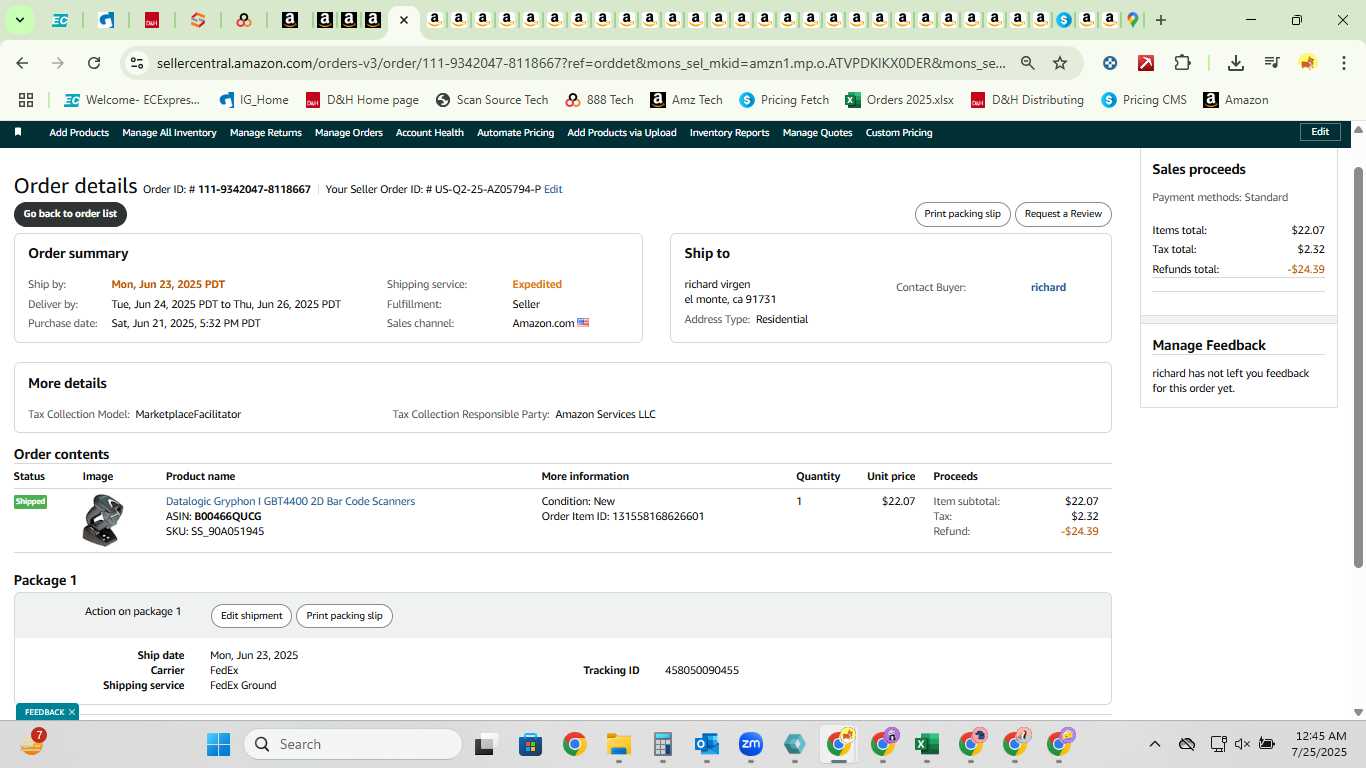This screenshot has width=1366, height=768.
Task: Open the Orders 2025.xlsx bookmark
Action: 899,100
